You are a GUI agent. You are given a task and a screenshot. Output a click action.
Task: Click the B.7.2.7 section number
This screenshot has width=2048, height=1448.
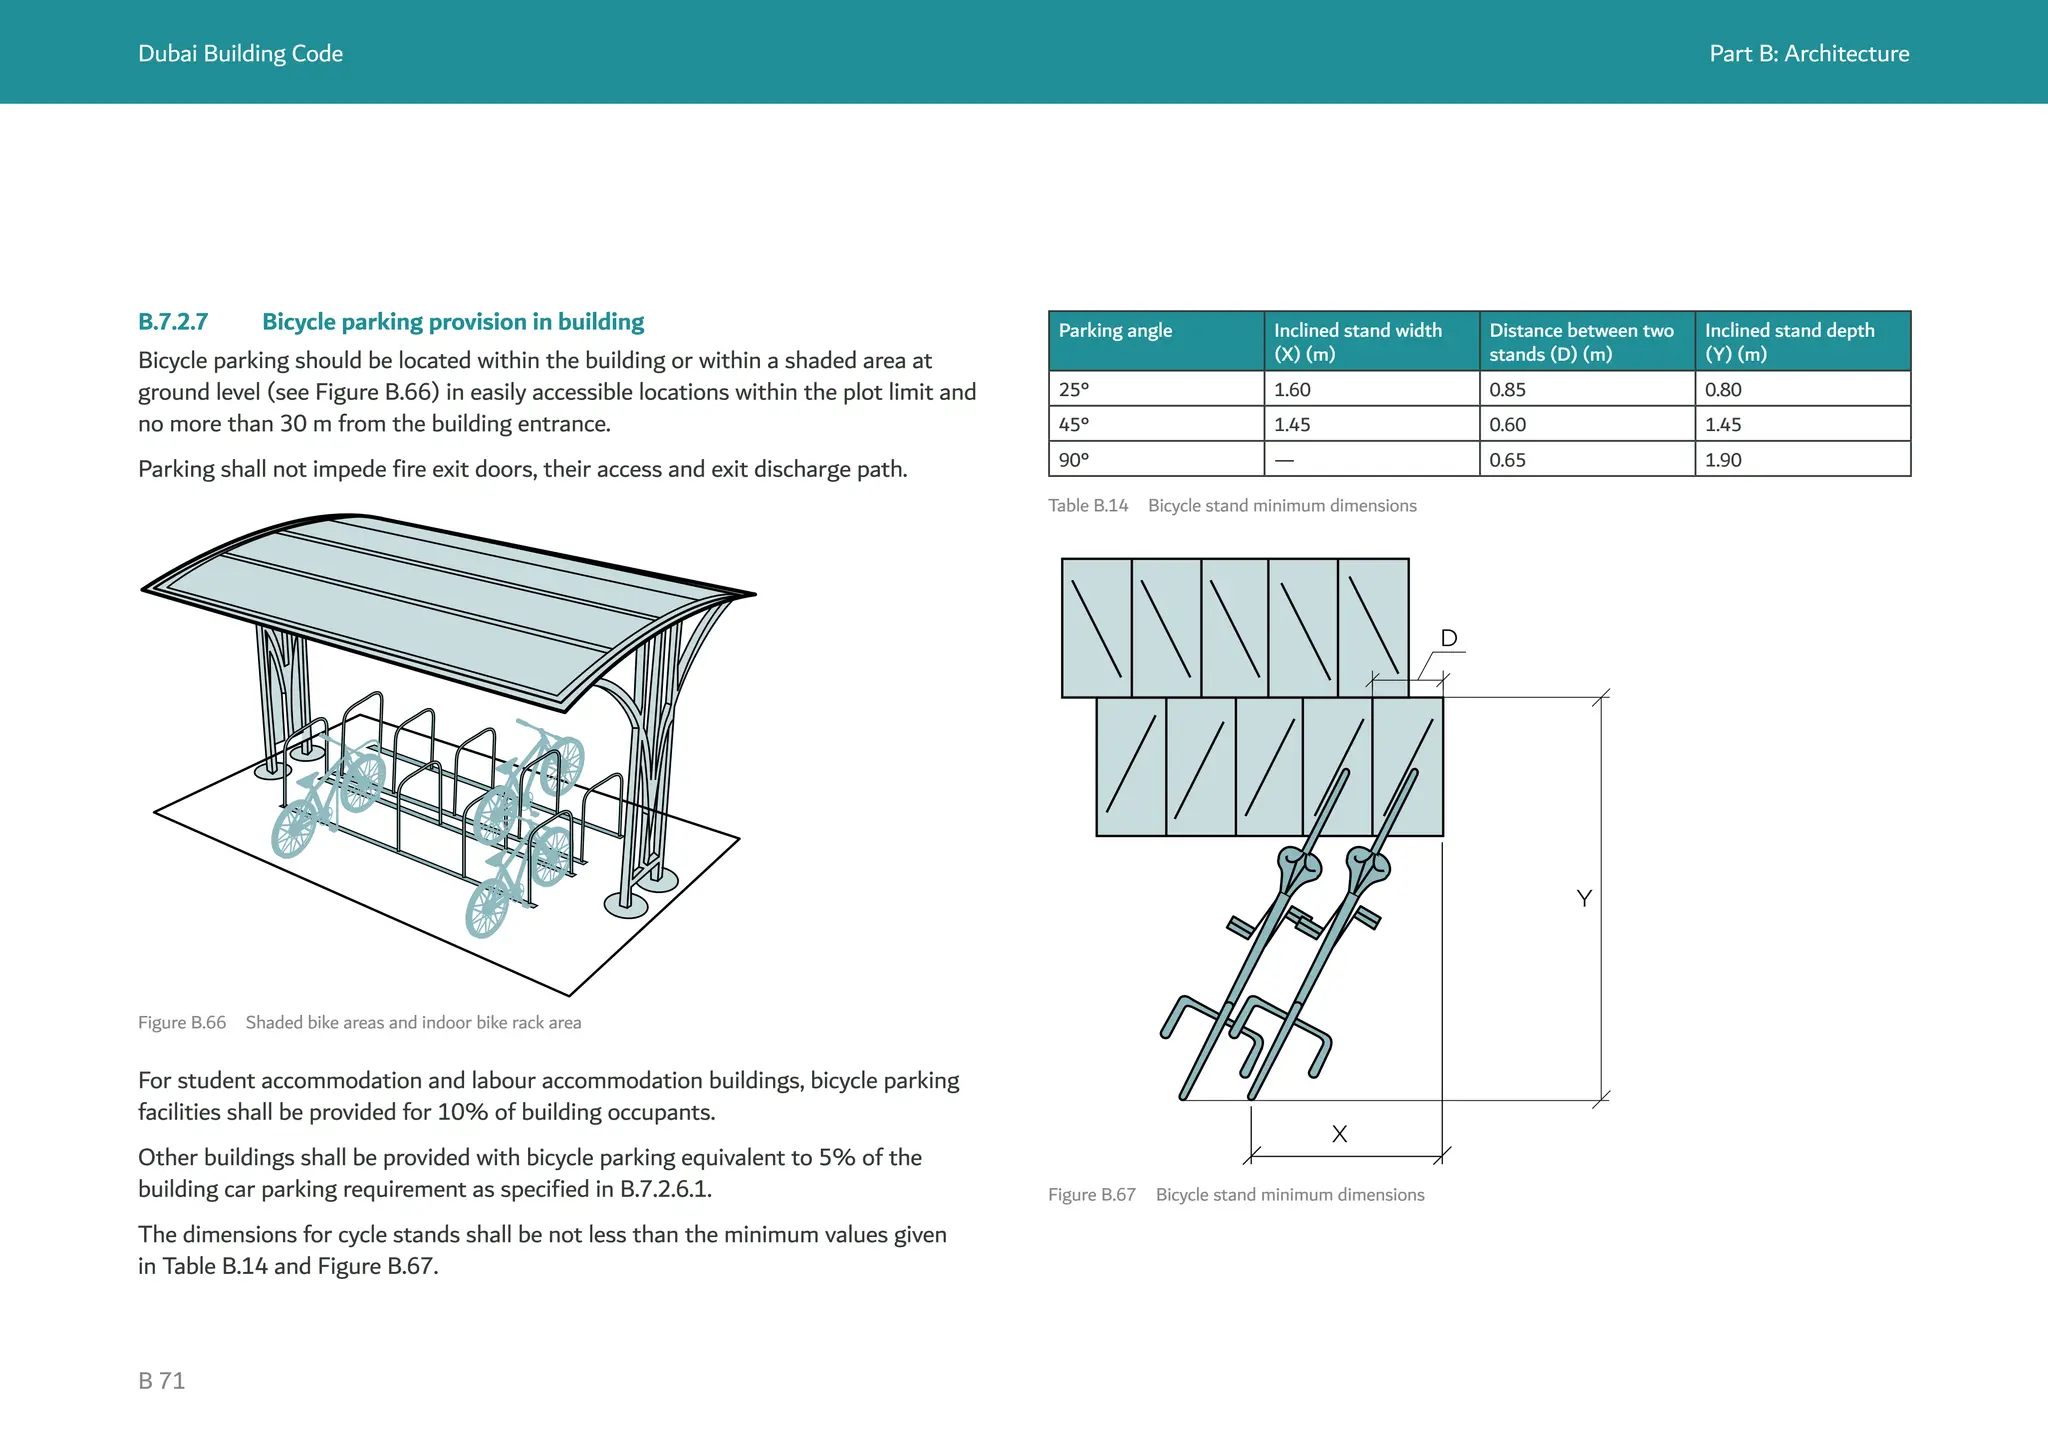tap(173, 322)
